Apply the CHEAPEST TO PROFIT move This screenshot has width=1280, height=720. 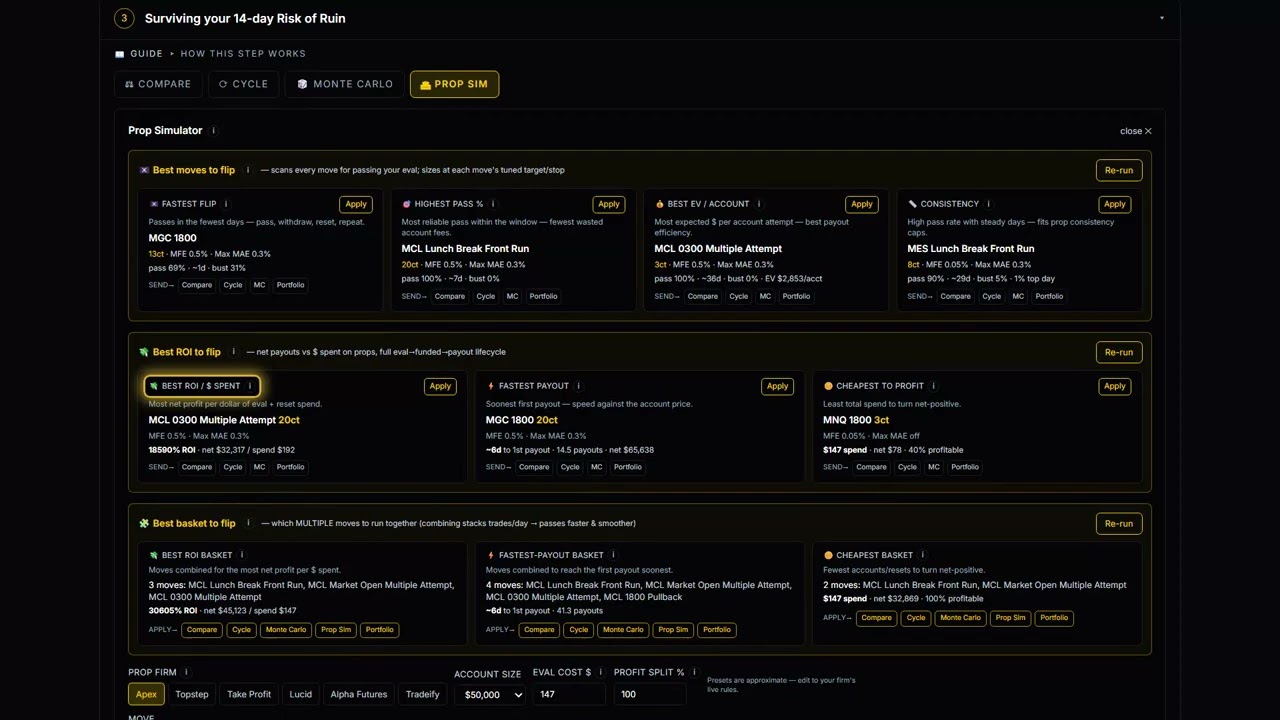click(1115, 386)
